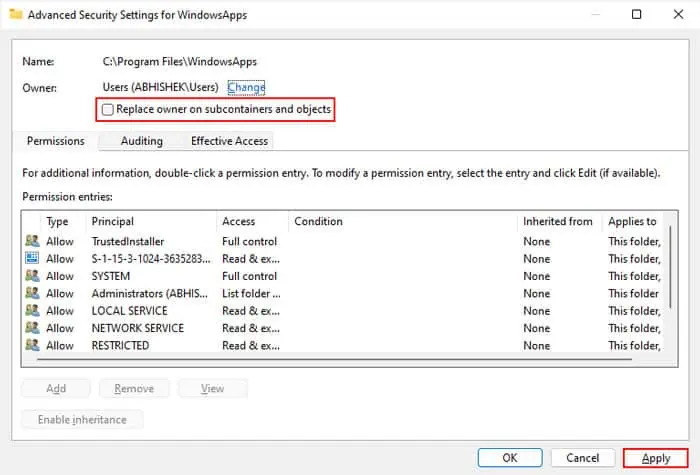
Task: Open the Auditing tab
Action: click(x=142, y=141)
